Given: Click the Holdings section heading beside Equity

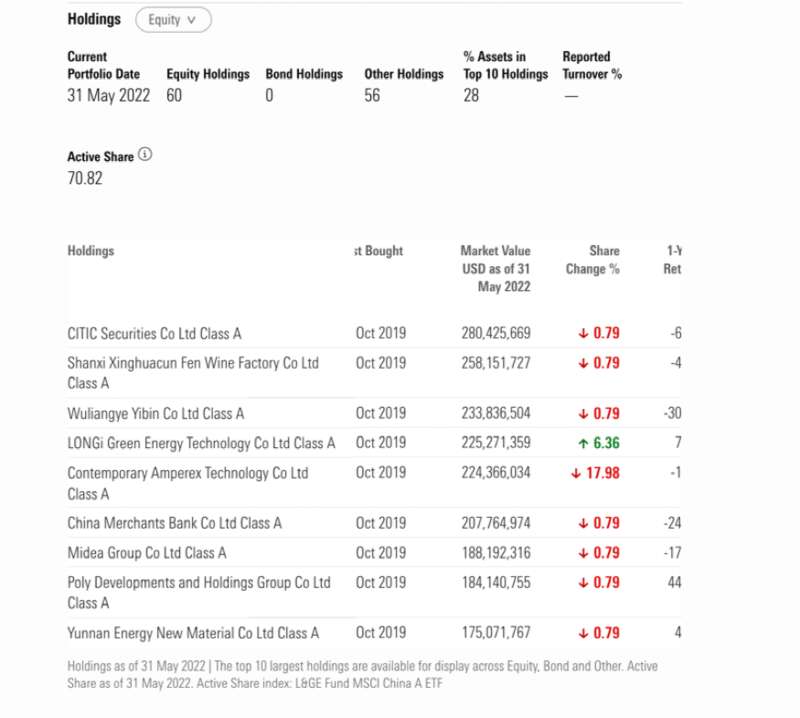Looking at the screenshot, I should [94, 19].
